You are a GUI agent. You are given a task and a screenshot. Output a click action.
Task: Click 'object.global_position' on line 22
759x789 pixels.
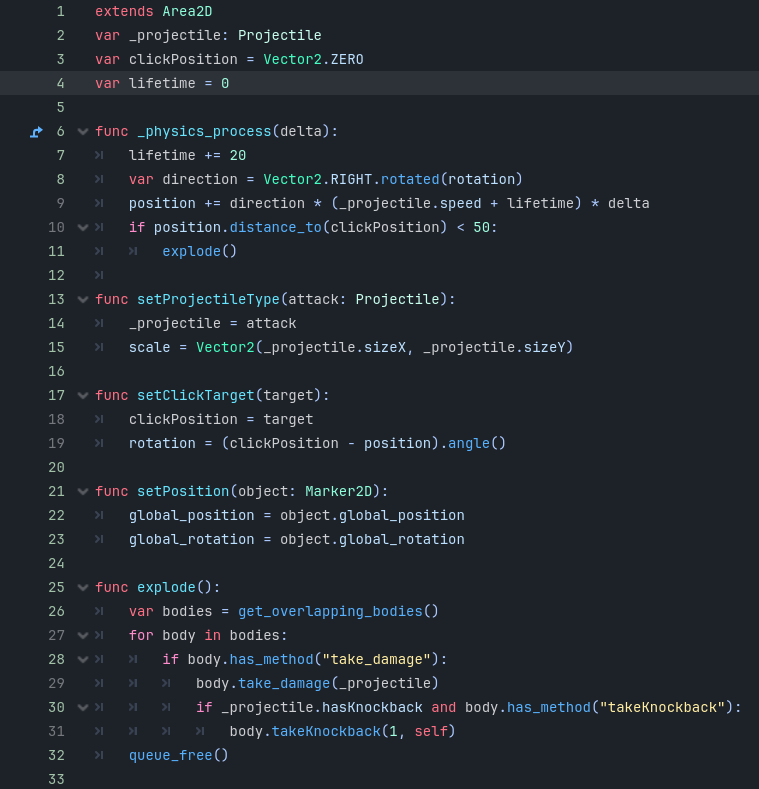[372, 515]
